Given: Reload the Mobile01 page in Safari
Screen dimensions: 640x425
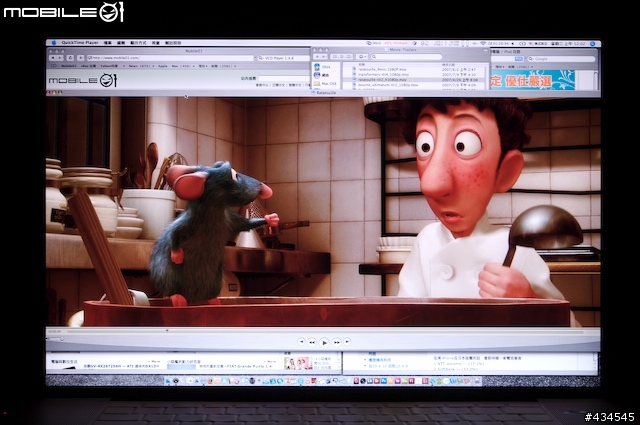Looking at the screenshot, I should coord(70,58).
